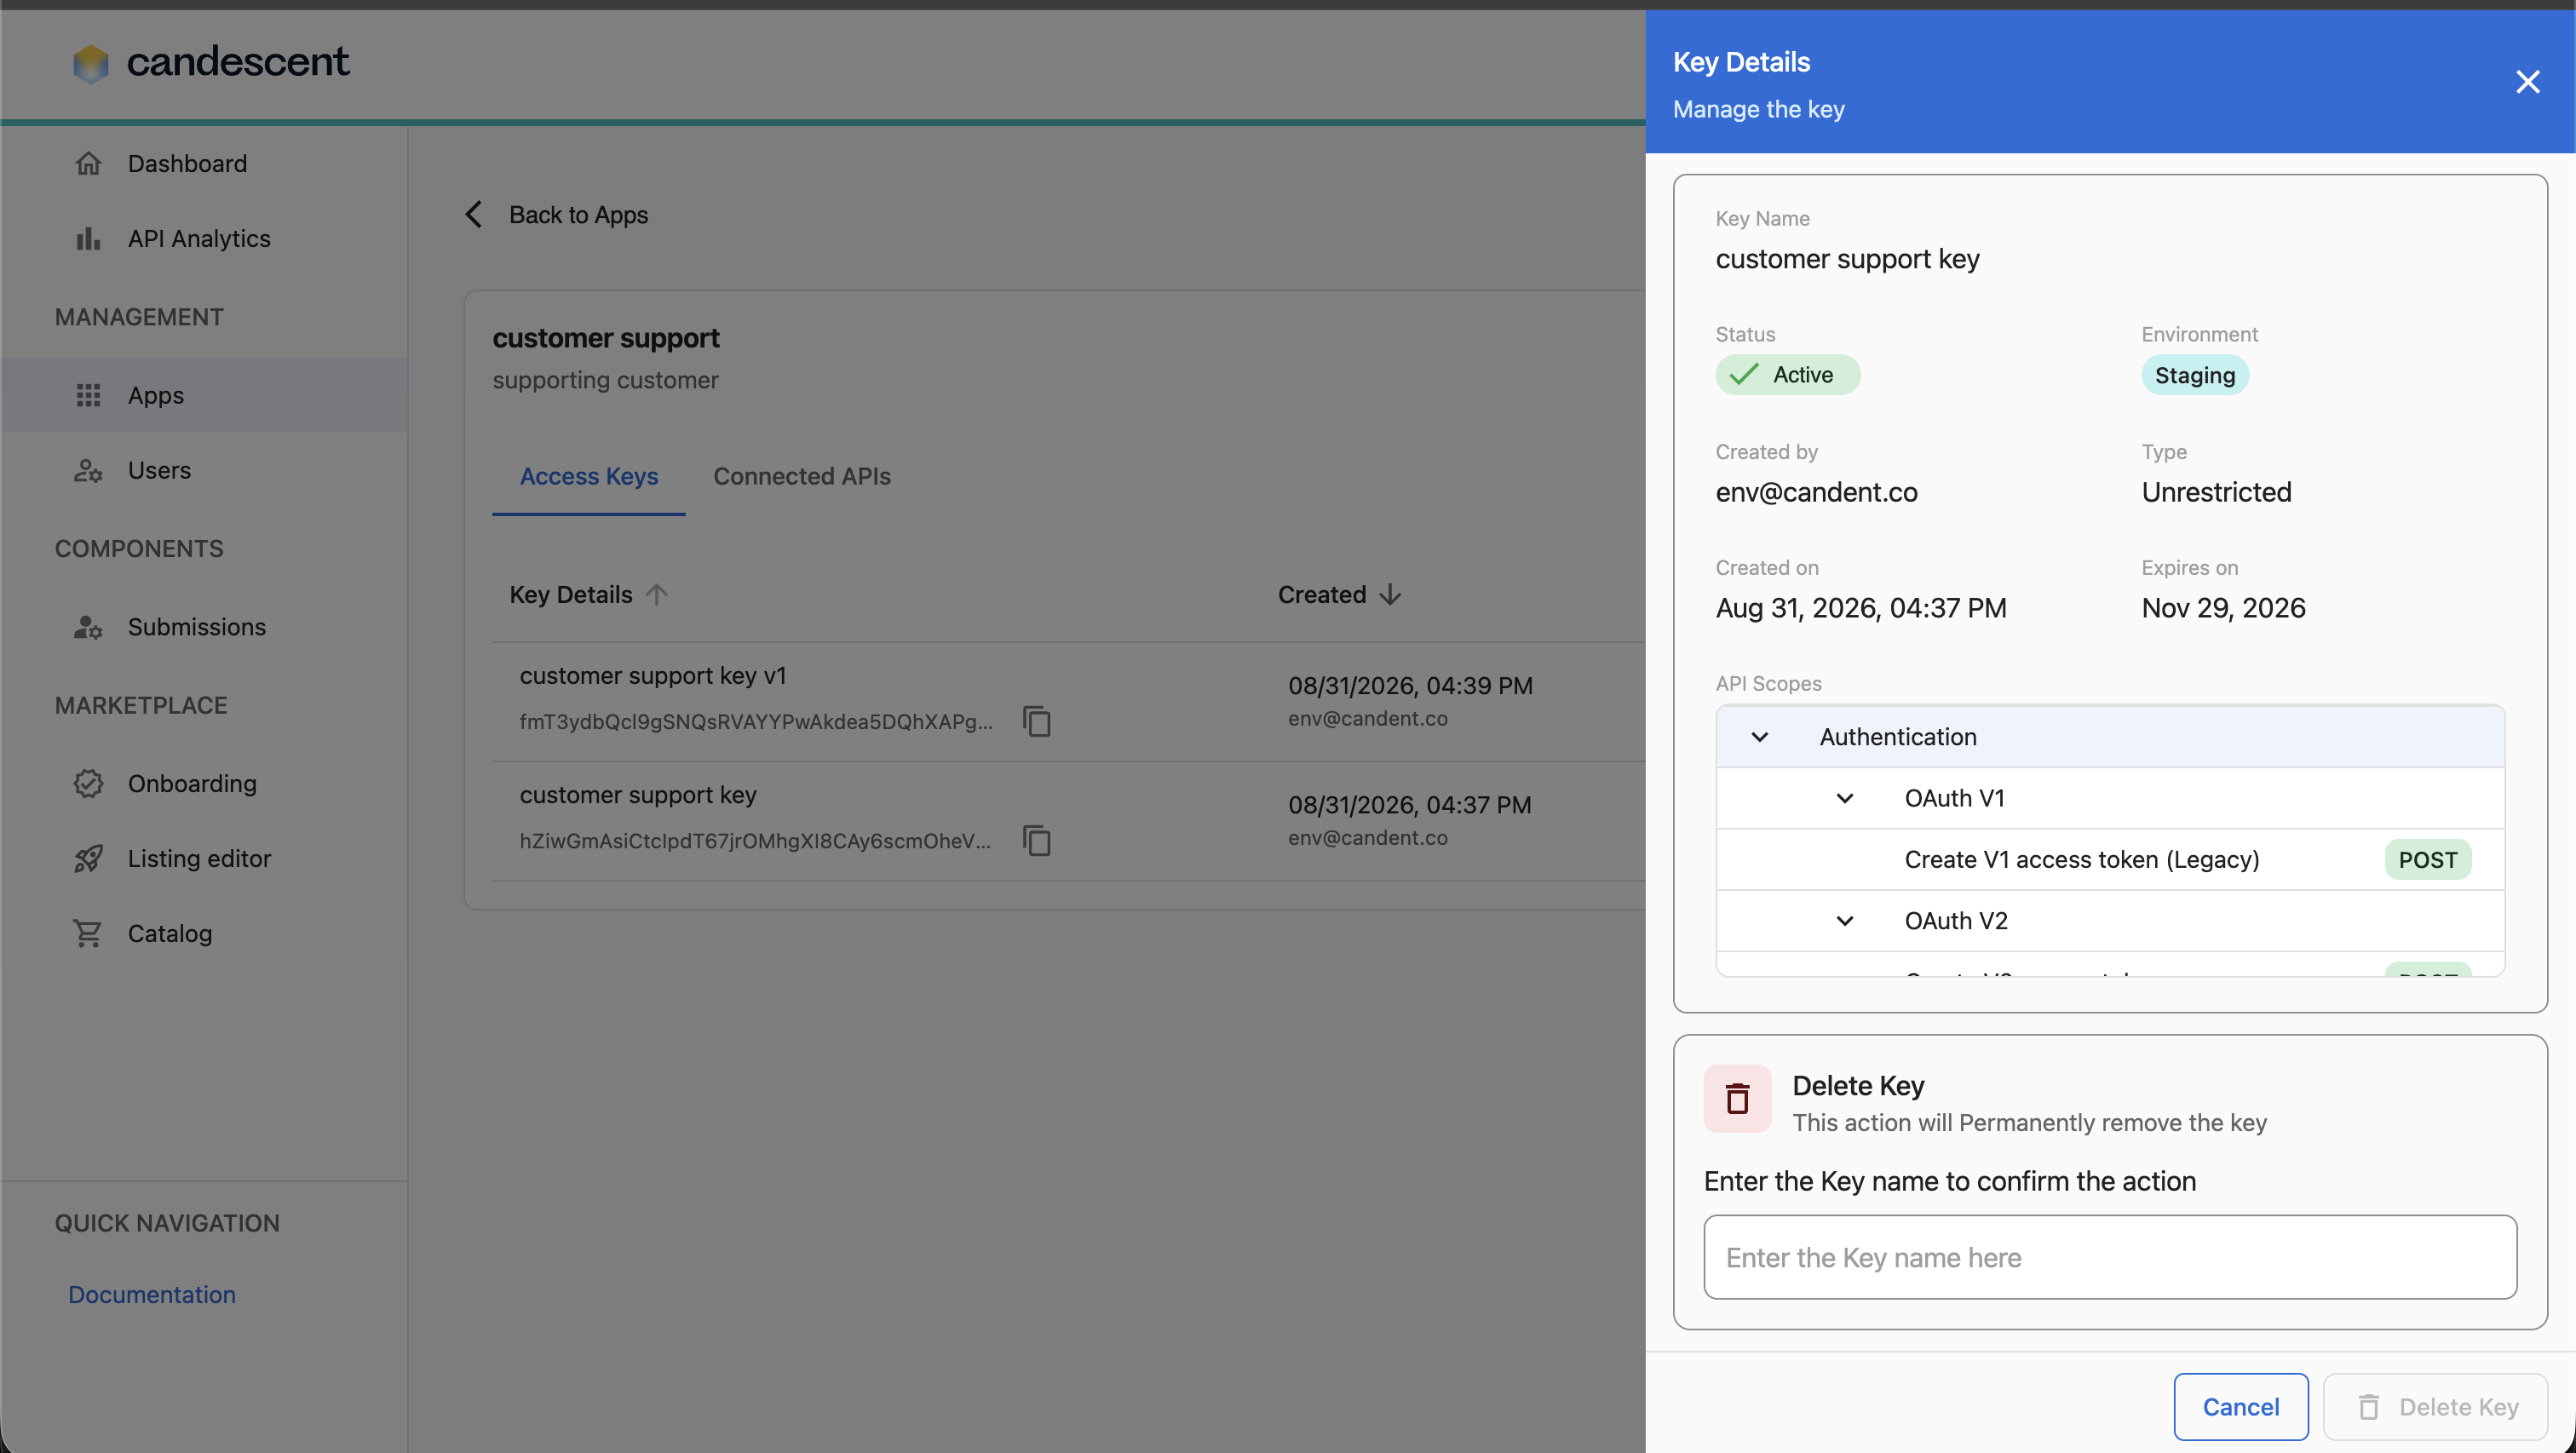Click the Submissions icon in sidebar
The image size is (2576, 1453).
coord(88,627)
